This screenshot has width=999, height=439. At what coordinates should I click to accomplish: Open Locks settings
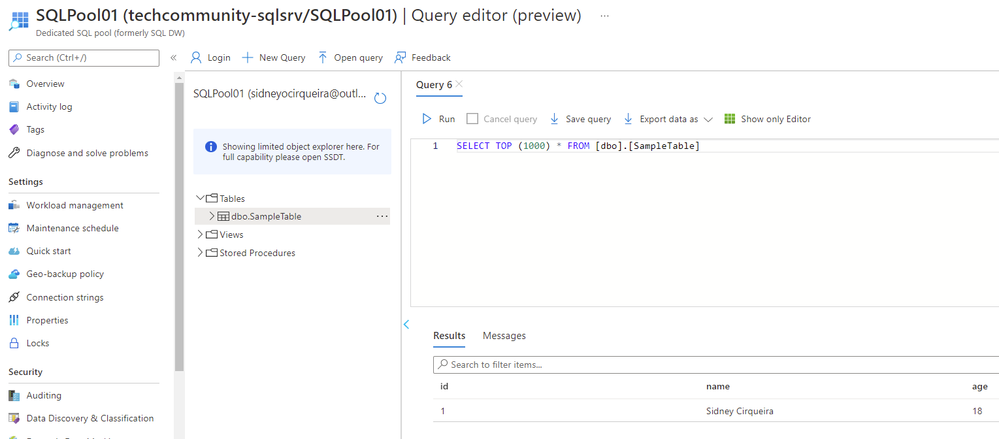click(x=38, y=343)
